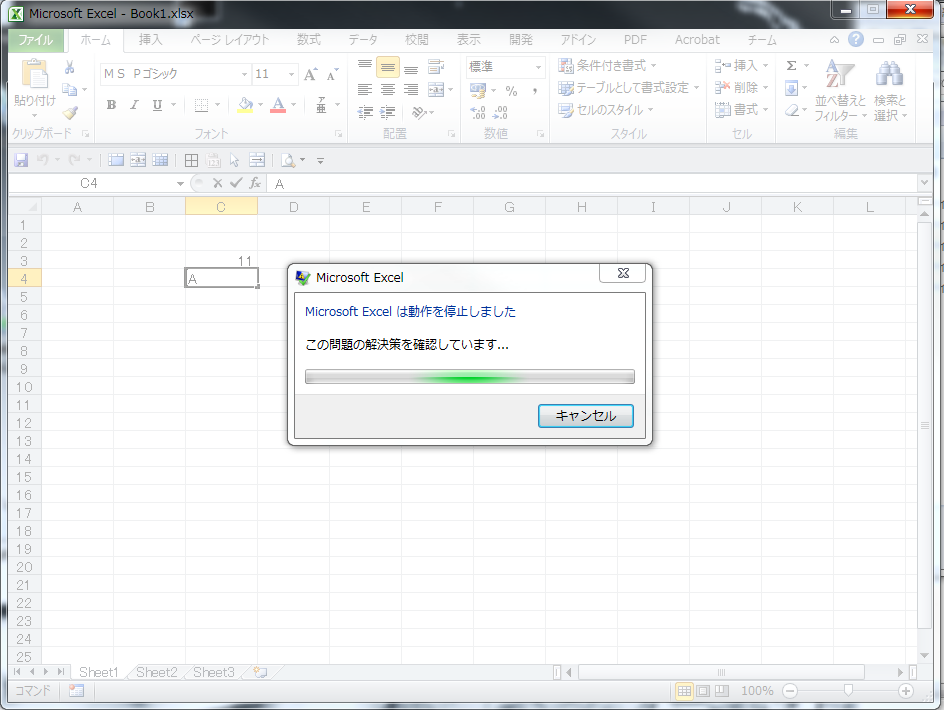
Task: Toggle left text alignment
Action: (365, 90)
